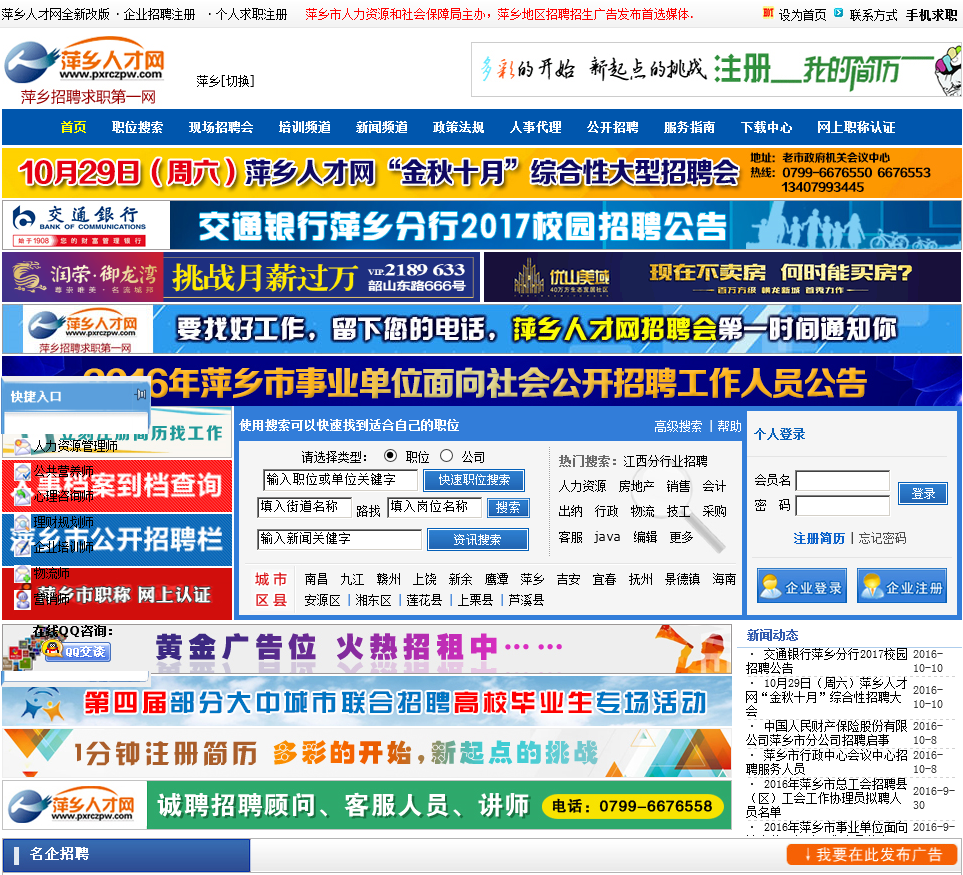This screenshot has width=963, height=875.
Task: Click the 搜索 button beside 岗位名称 field
Action: pos(508,507)
